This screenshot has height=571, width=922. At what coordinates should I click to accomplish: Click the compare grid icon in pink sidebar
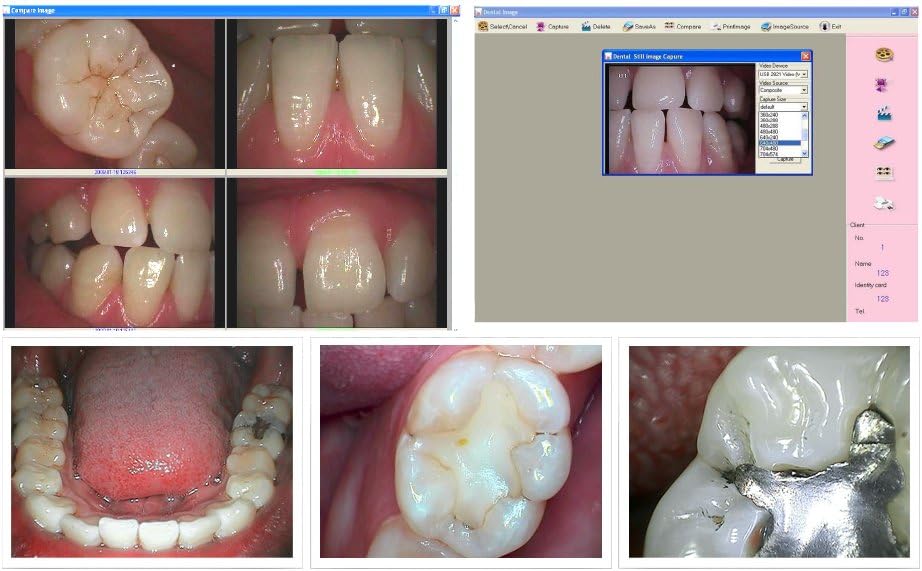[882, 172]
